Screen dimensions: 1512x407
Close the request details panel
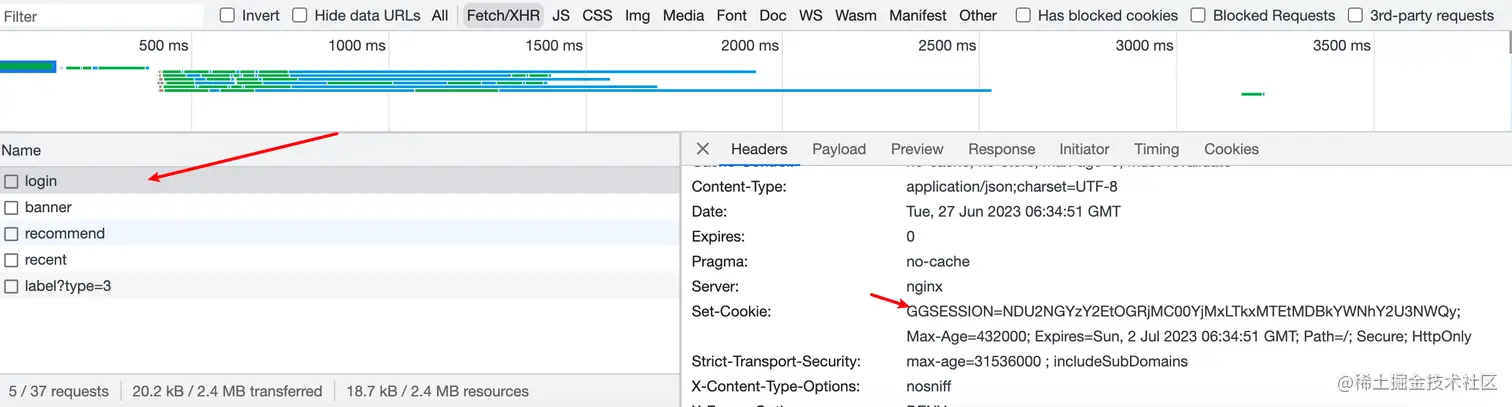pos(703,149)
